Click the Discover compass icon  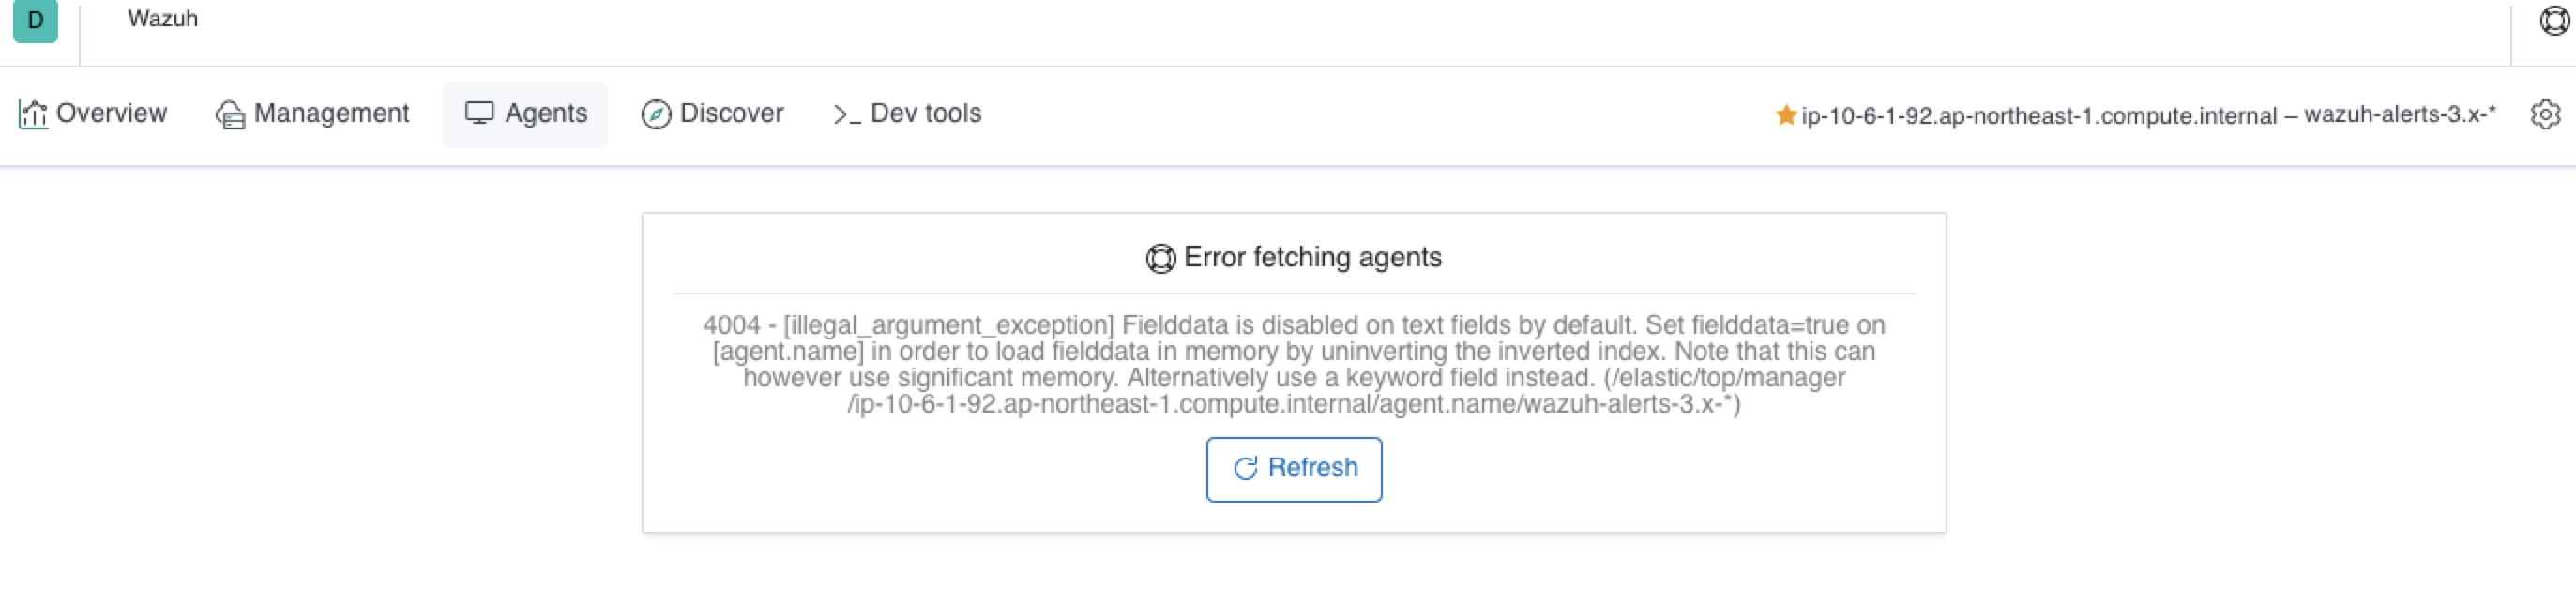[655, 113]
